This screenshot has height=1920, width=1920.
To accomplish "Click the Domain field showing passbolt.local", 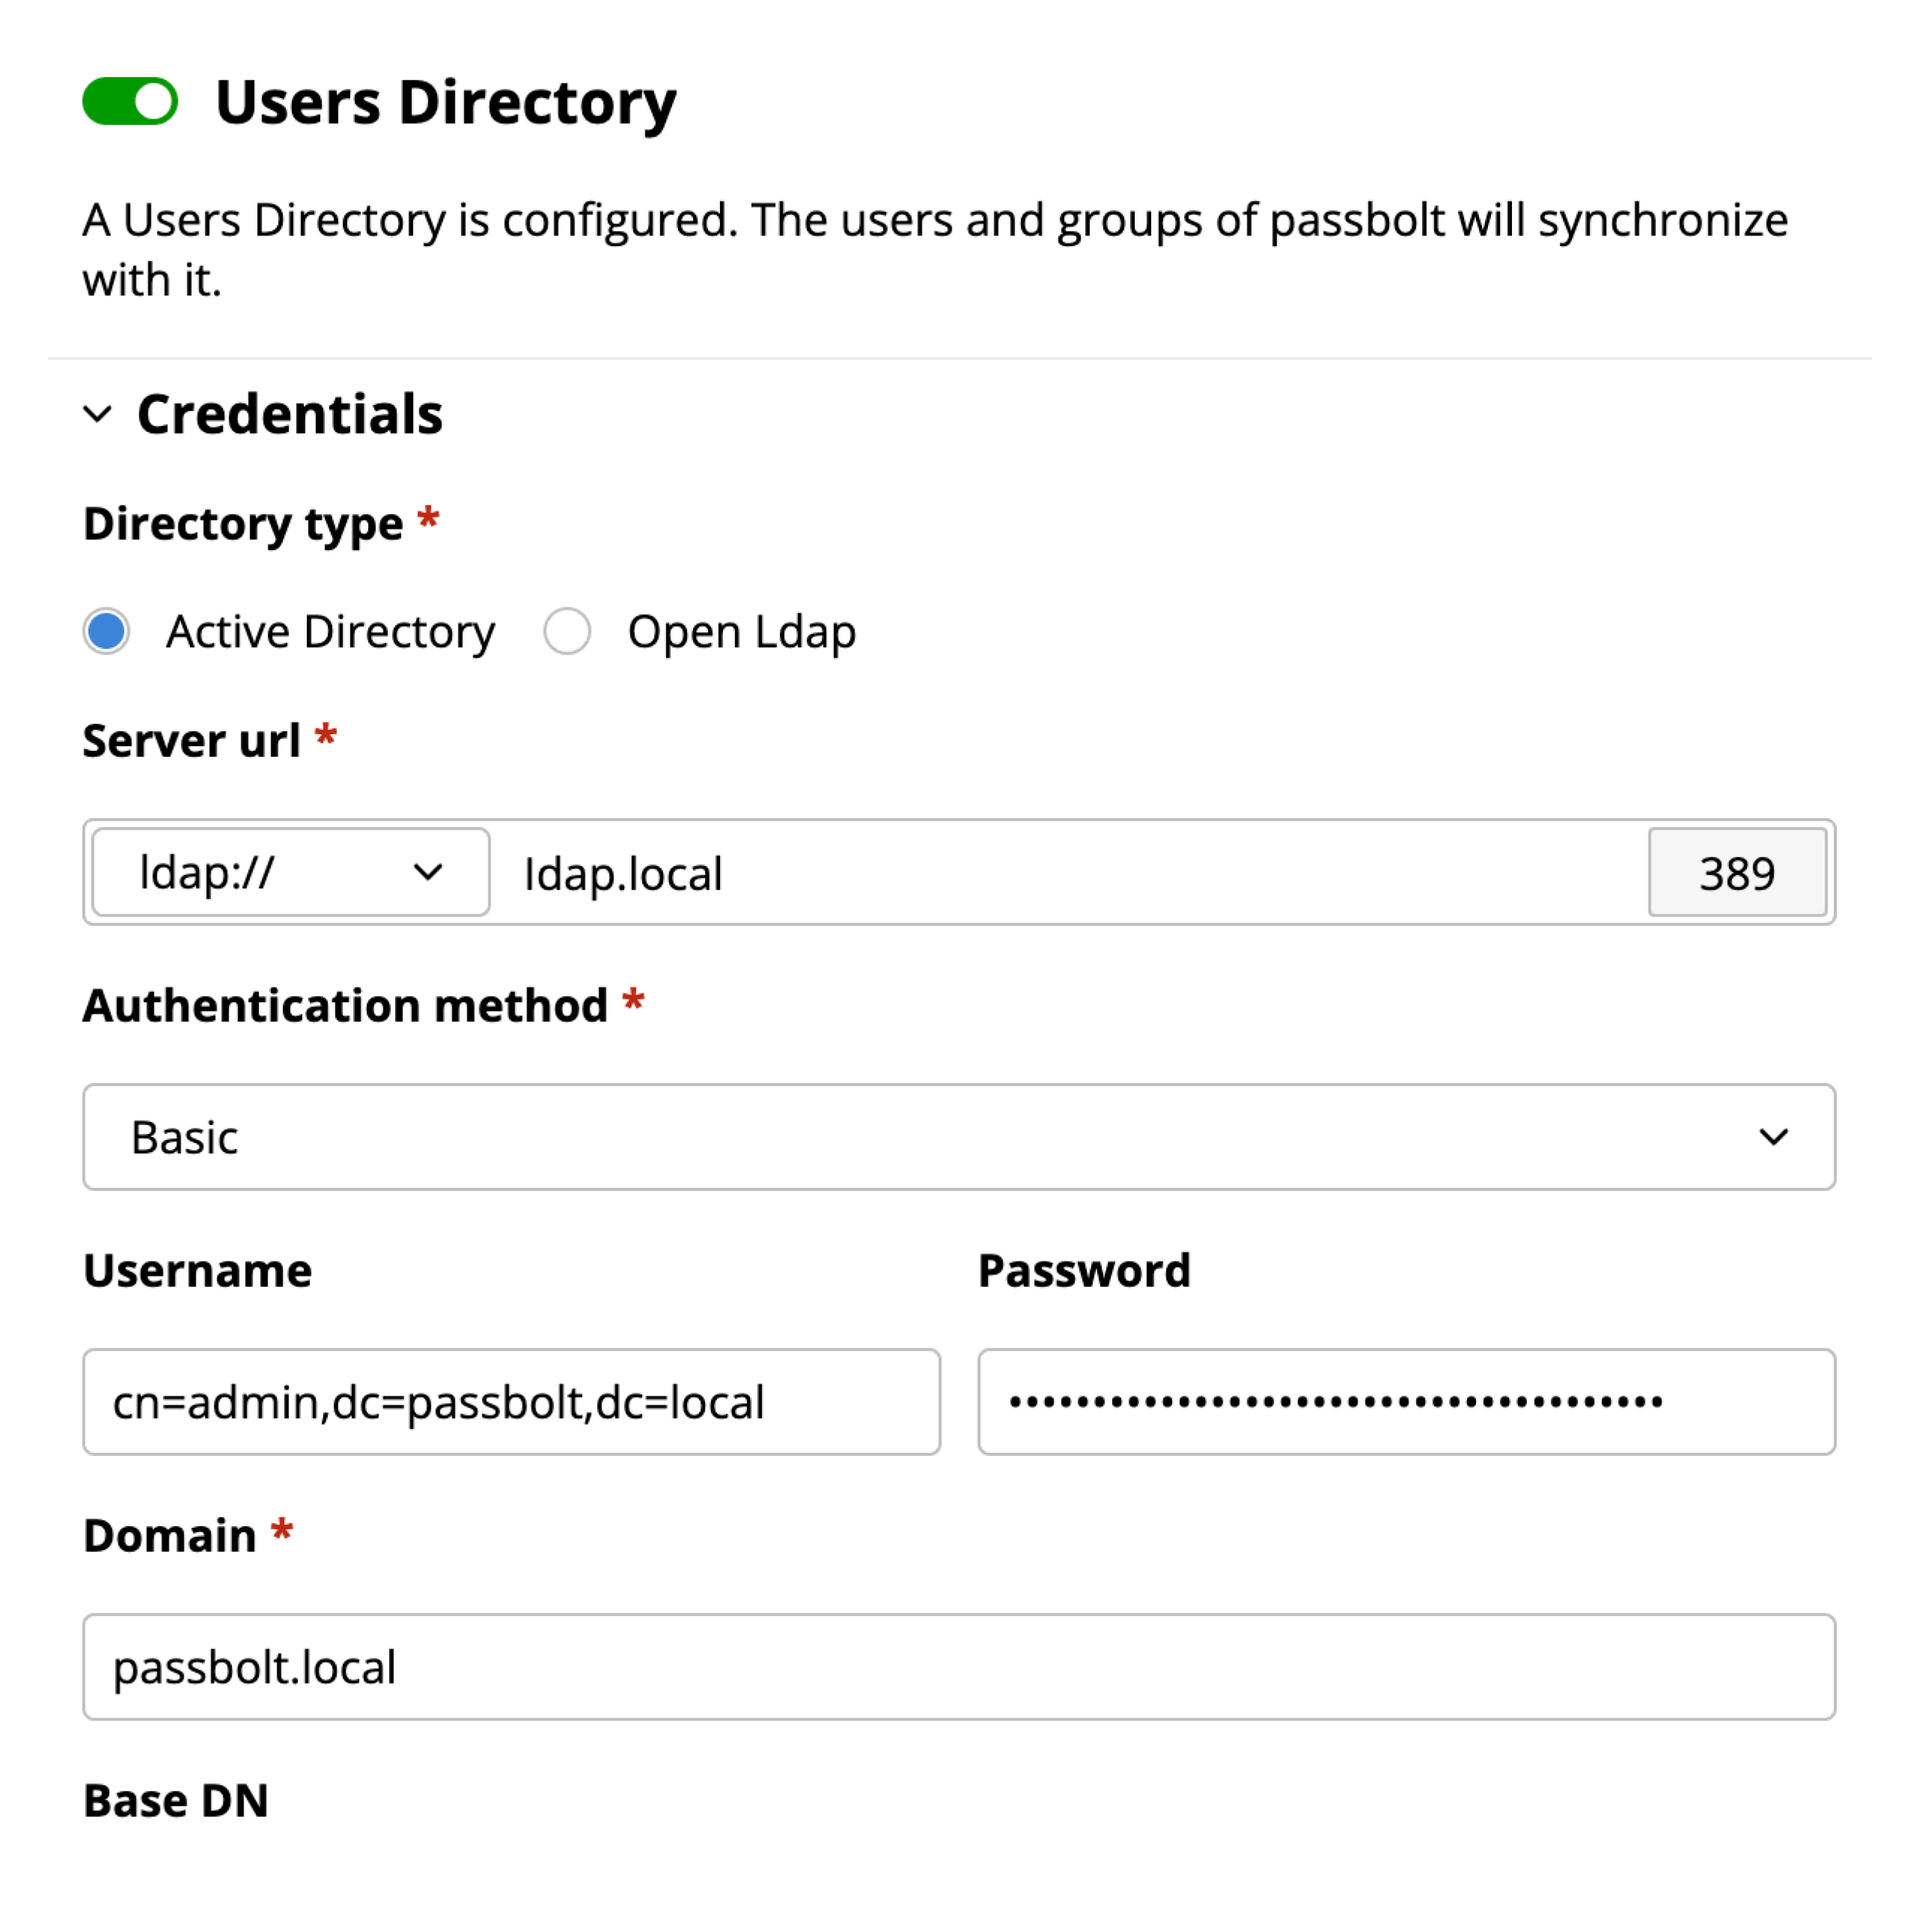I will 958,1667.
